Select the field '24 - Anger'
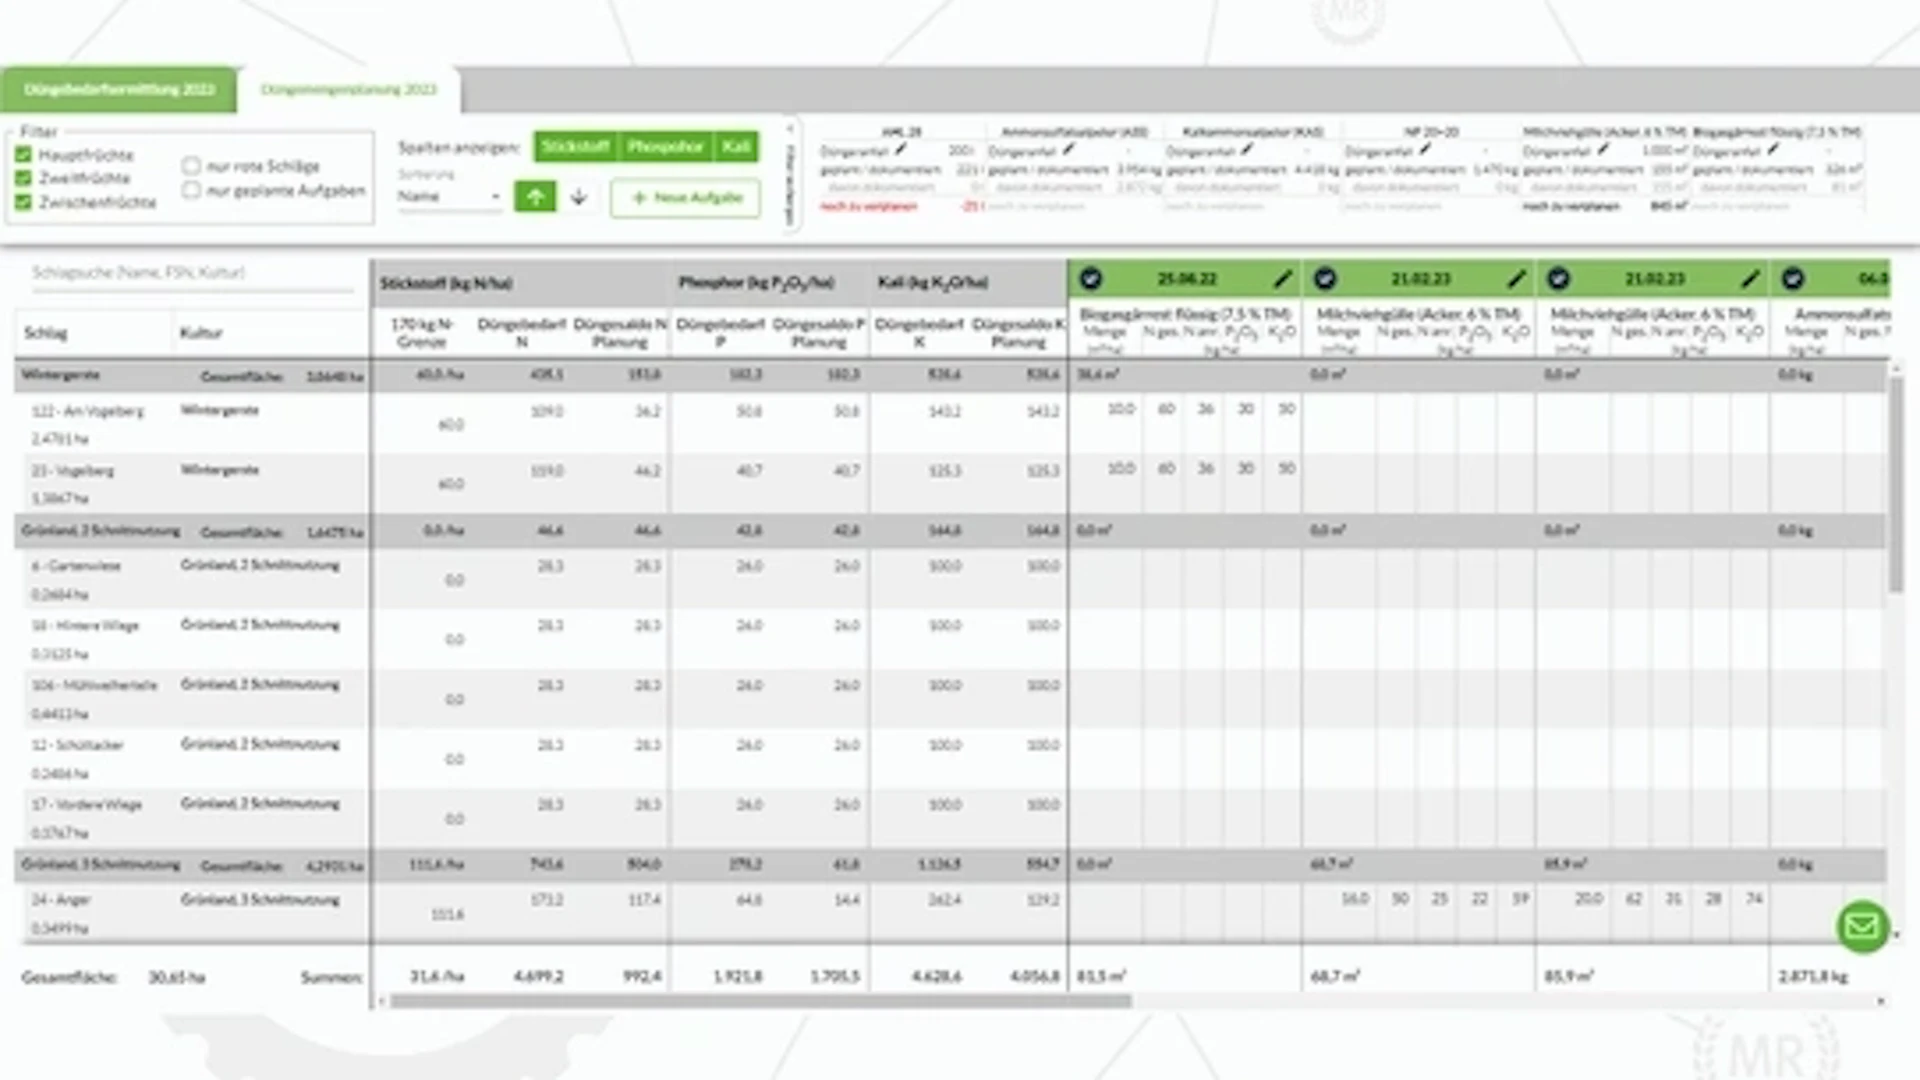Screen dimensions: 1920x1080 (61, 900)
